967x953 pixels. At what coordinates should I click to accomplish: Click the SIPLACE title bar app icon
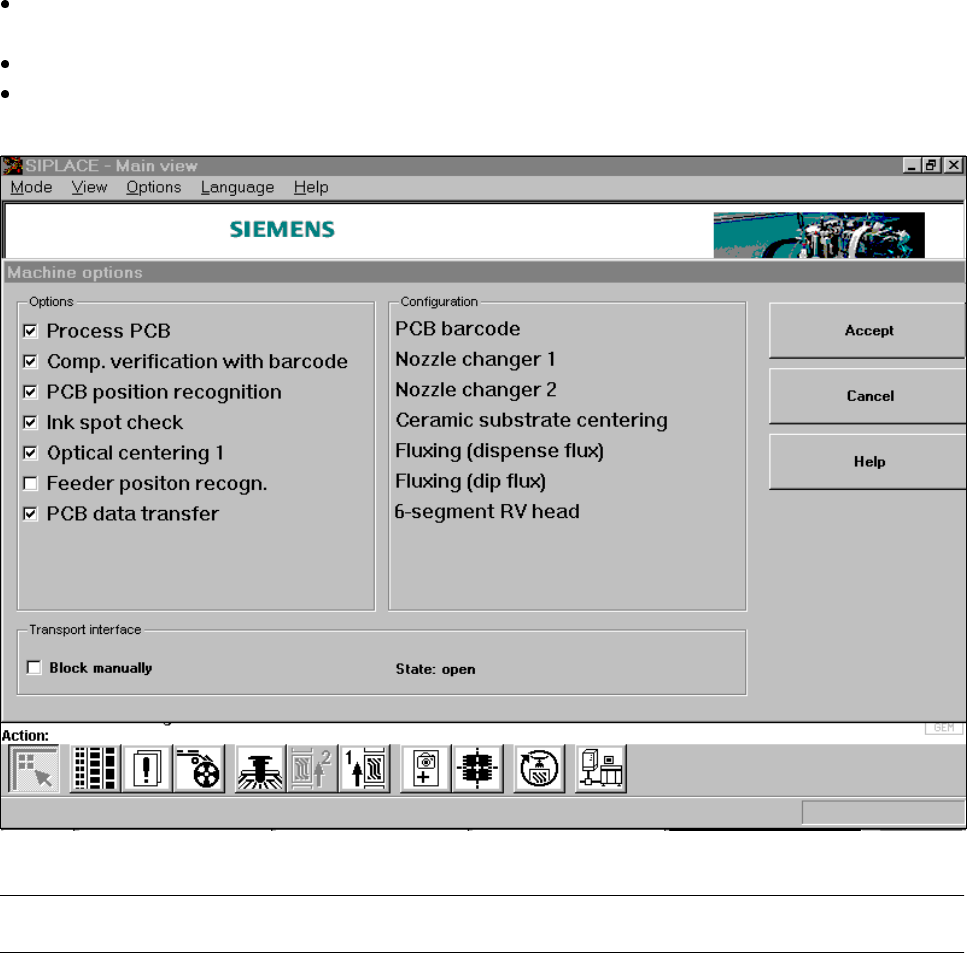point(12,166)
